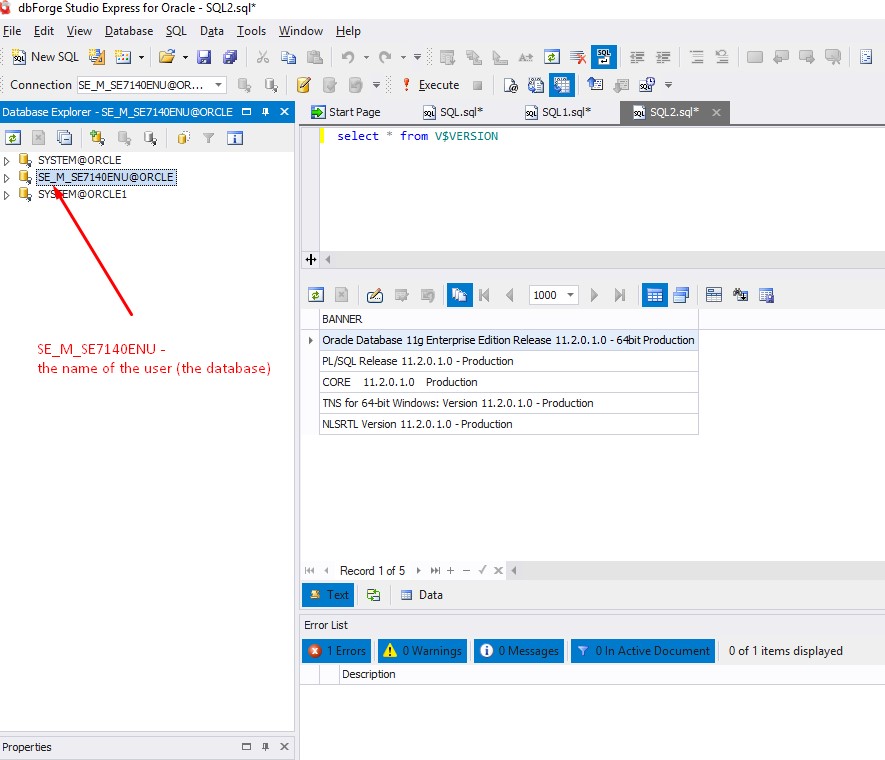Select SYSTEM@ORCLE connection in explorer
The height and width of the screenshot is (760, 885).
pyautogui.click(x=80, y=160)
